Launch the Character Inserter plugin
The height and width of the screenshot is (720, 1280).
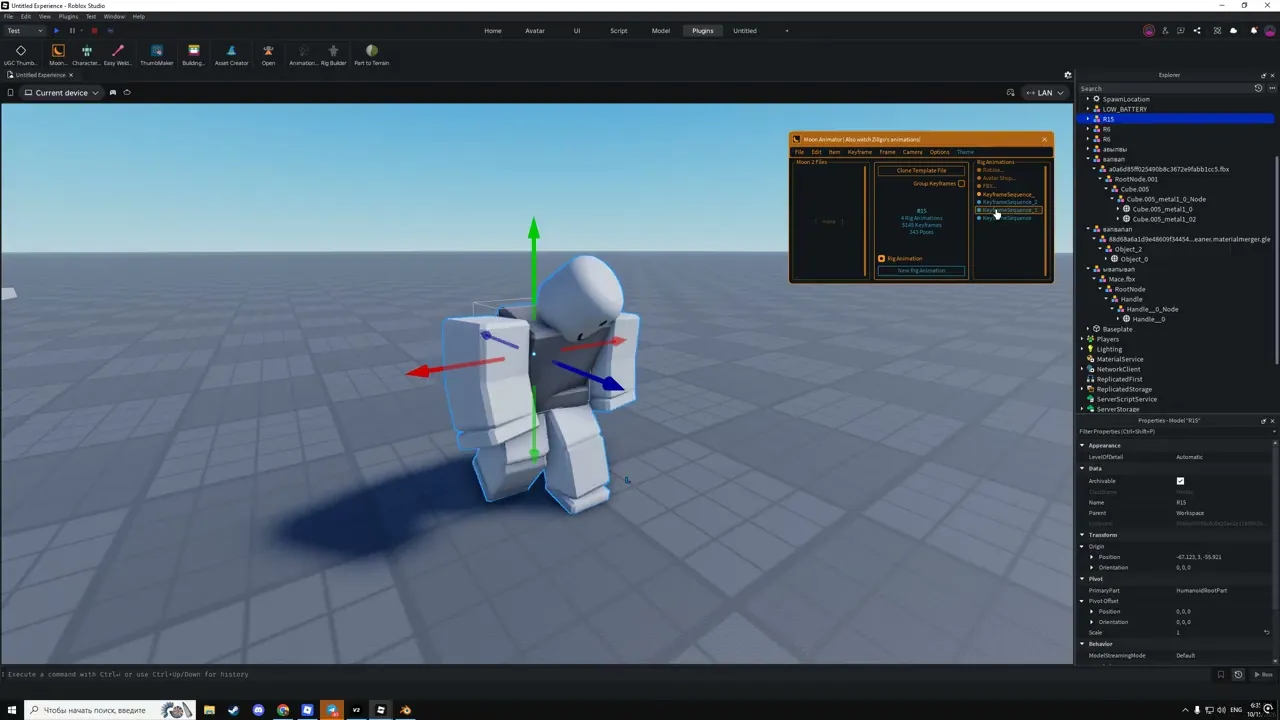coord(86,54)
